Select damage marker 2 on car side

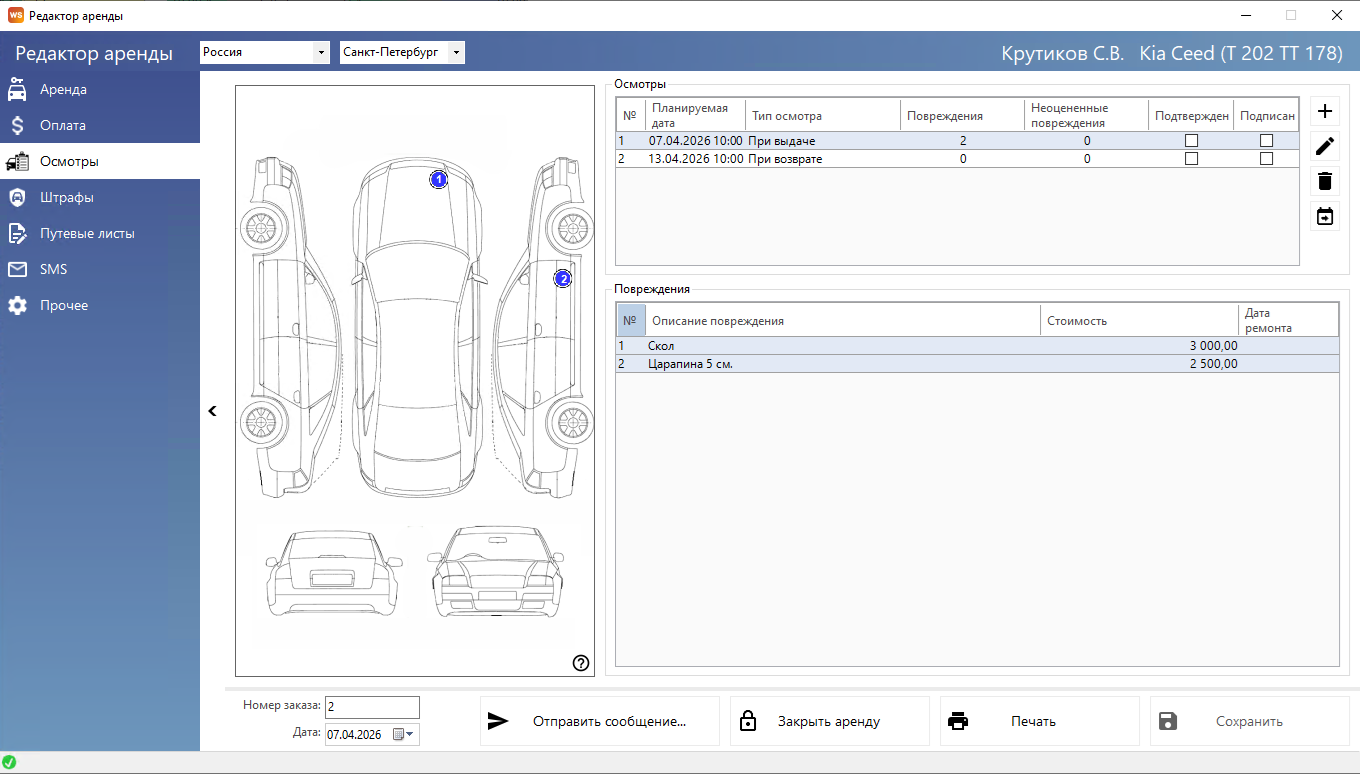(x=563, y=279)
